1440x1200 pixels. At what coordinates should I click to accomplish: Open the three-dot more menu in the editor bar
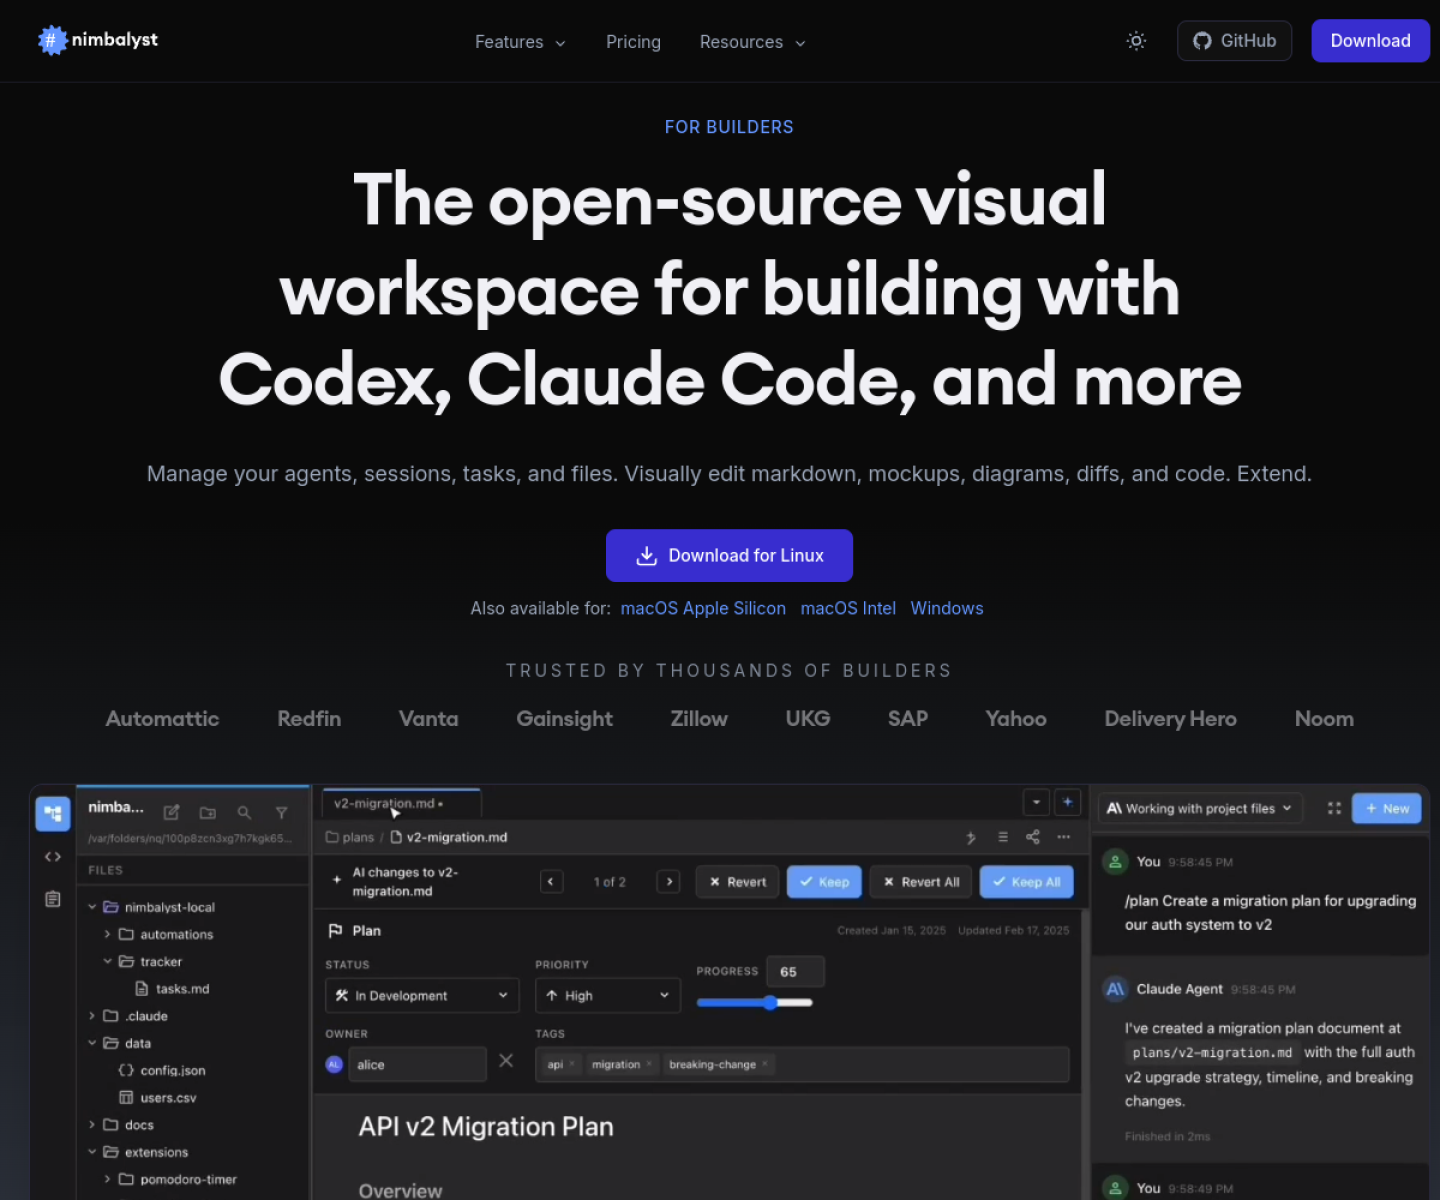[1064, 837]
